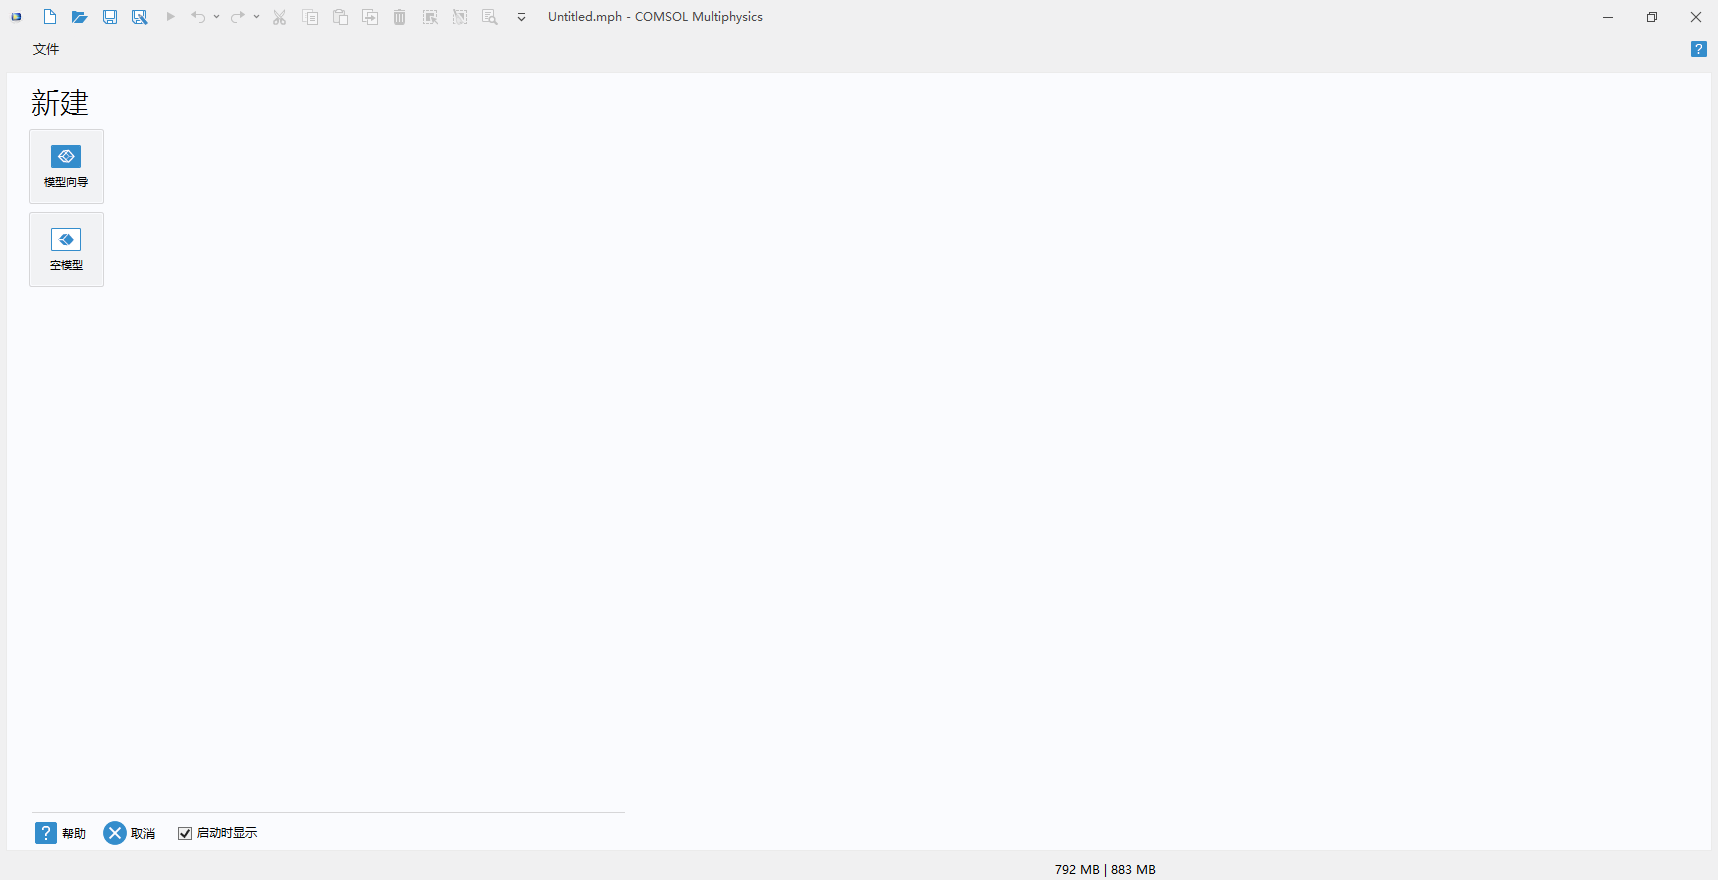1718x880 pixels.
Task: Open the Customize Quick Access Toolbar dropdown
Action: (x=521, y=17)
